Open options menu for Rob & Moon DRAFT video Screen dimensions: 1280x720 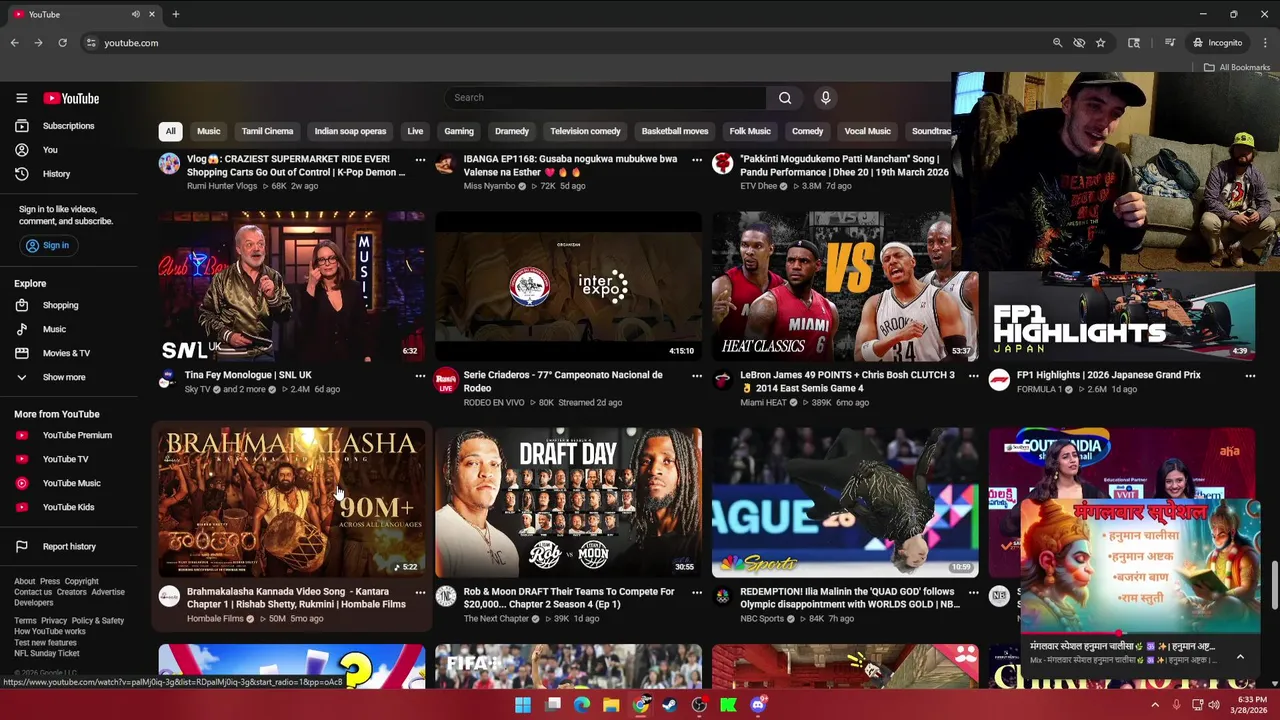[x=697, y=592]
